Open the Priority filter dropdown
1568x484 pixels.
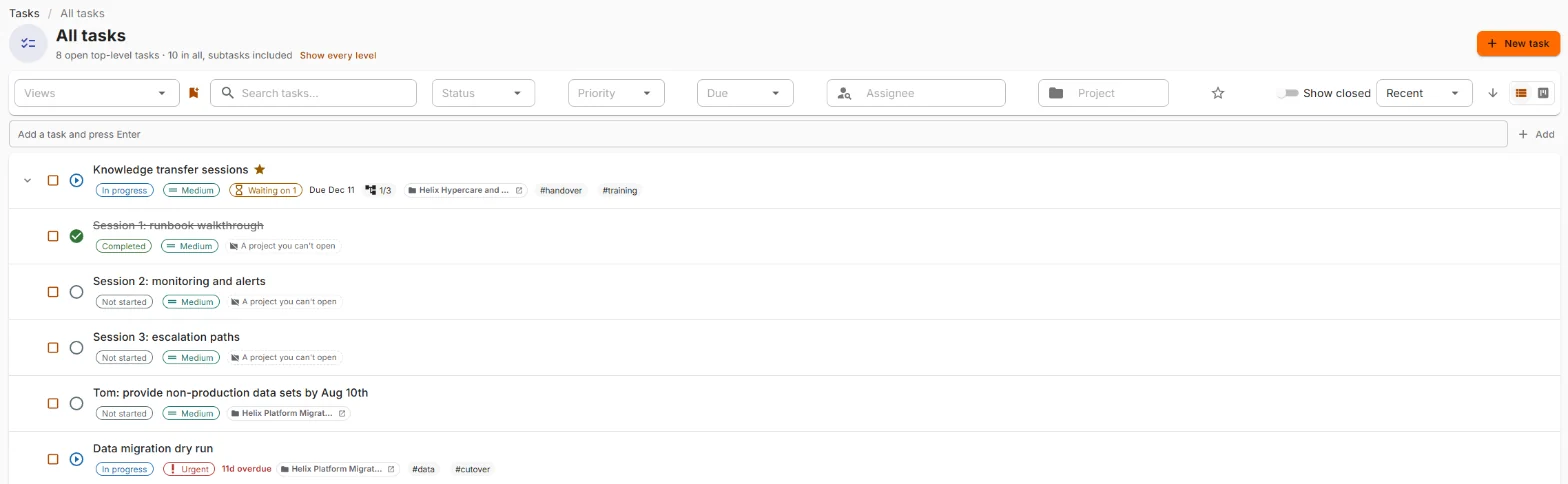click(x=616, y=93)
